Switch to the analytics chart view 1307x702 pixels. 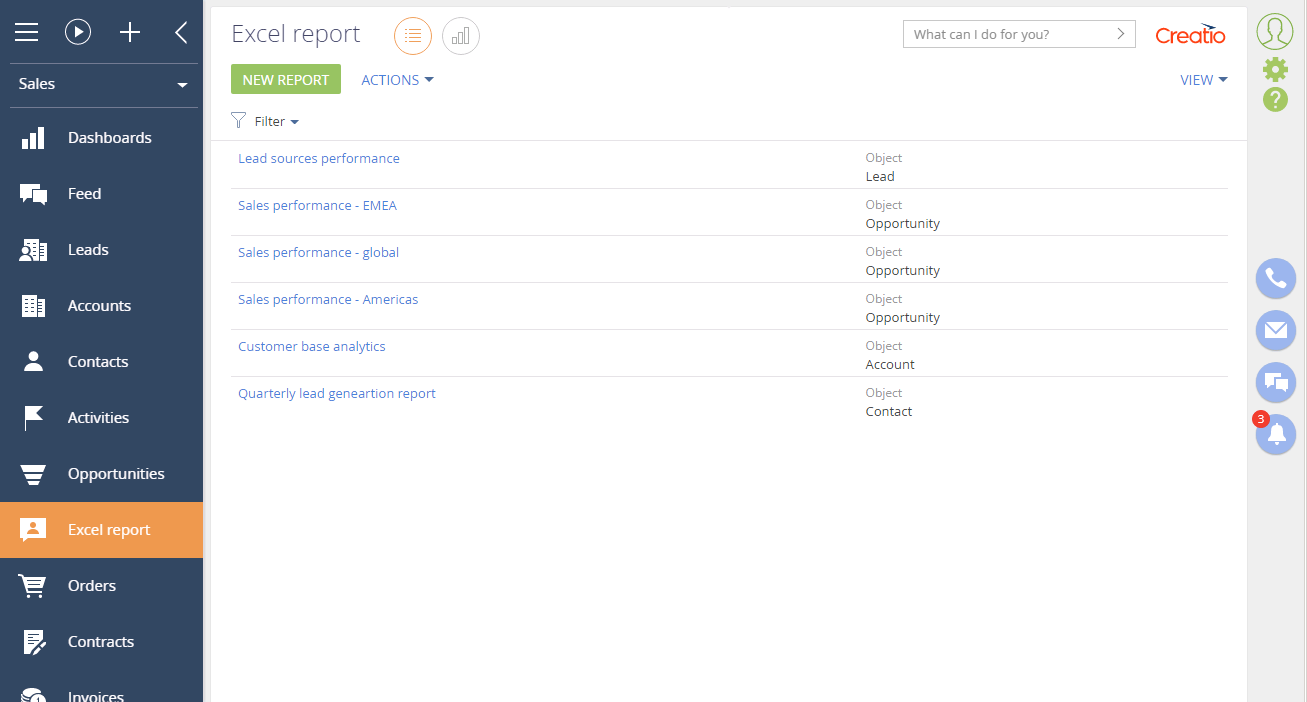pos(460,36)
